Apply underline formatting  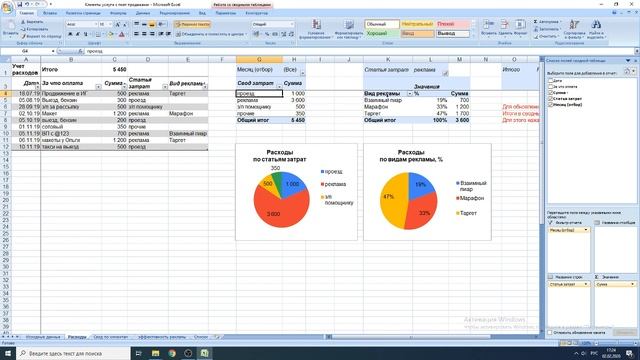tap(85, 34)
